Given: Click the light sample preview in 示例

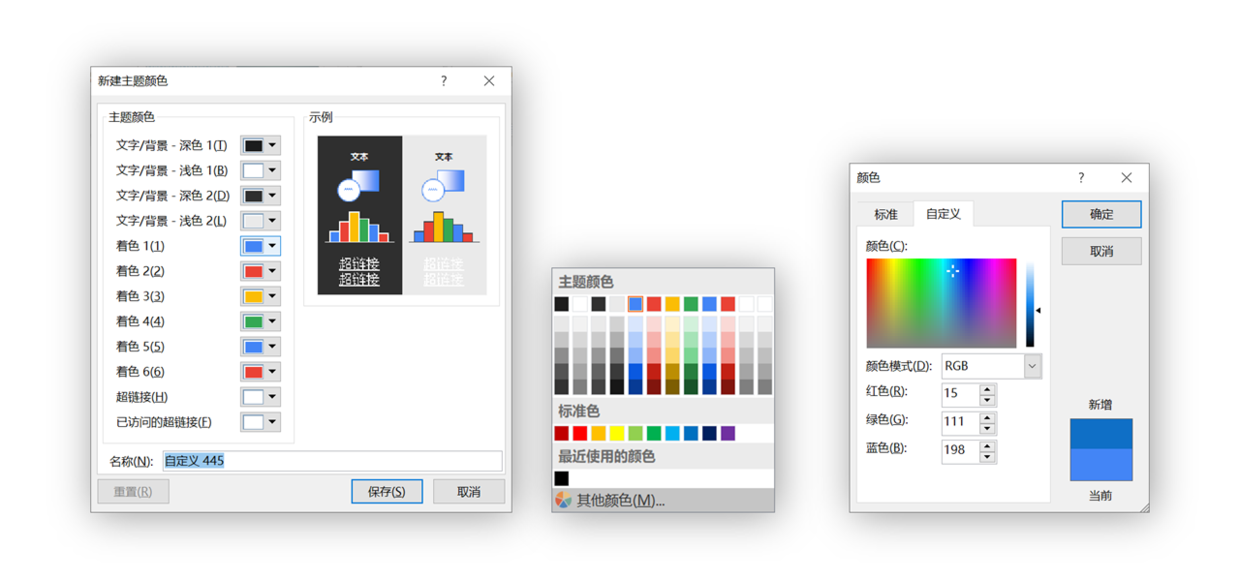Looking at the screenshot, I should coord(444,215).
